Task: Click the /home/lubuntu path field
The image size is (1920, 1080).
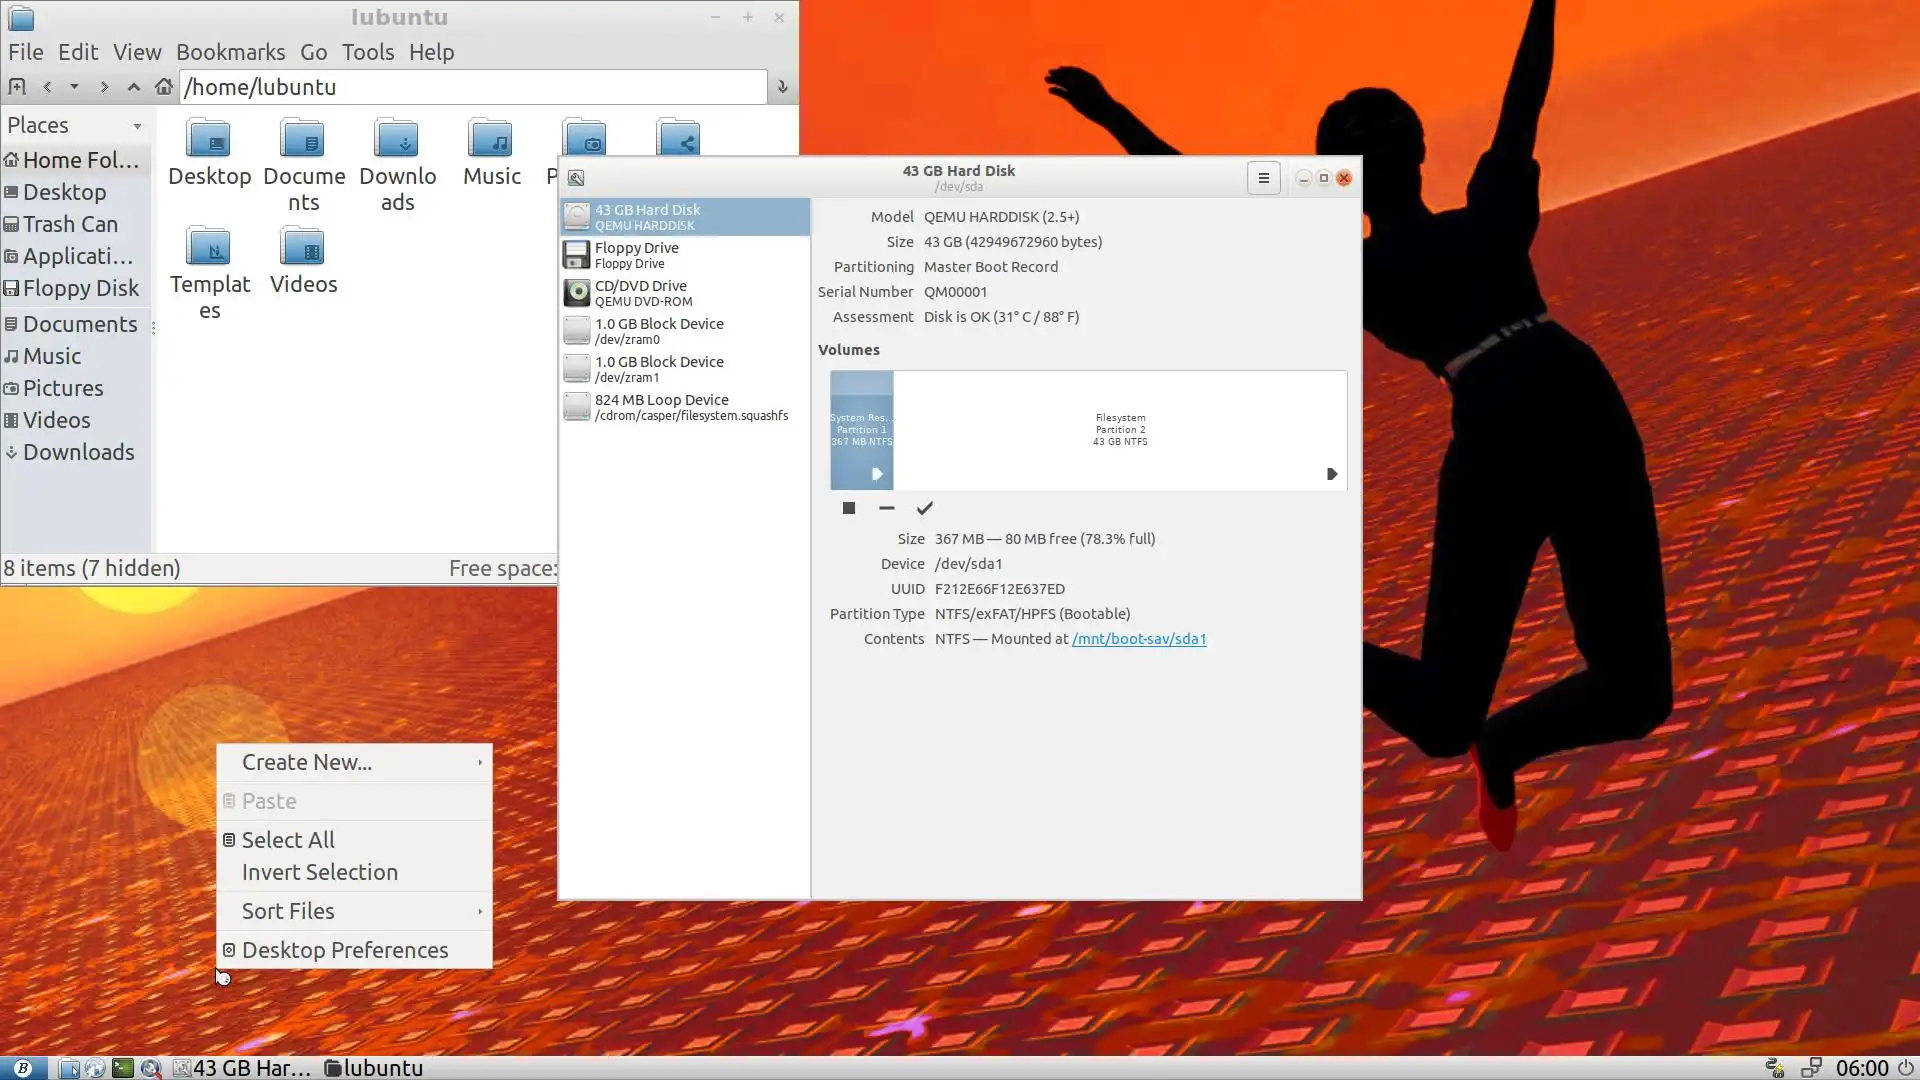Action: 472,87
